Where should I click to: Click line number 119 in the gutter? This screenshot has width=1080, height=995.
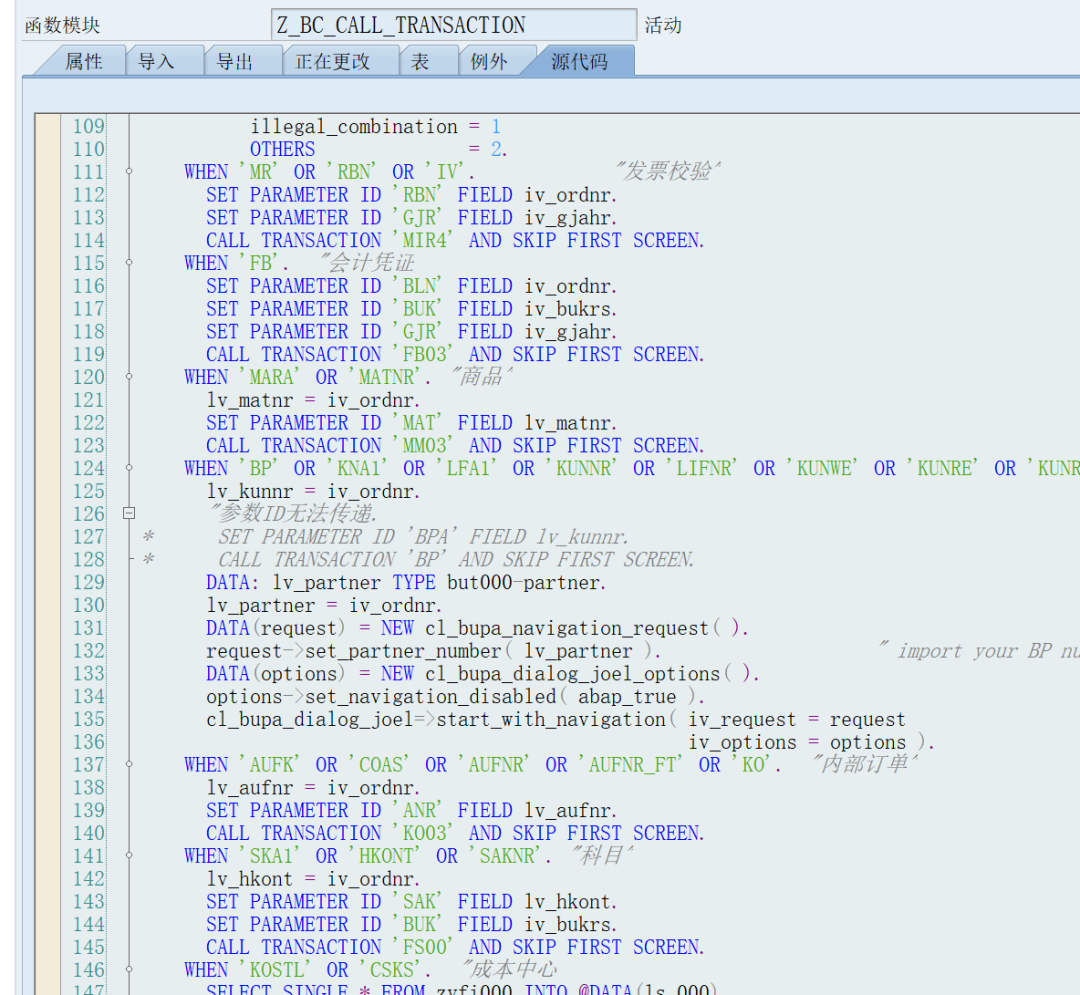(89, 354)
